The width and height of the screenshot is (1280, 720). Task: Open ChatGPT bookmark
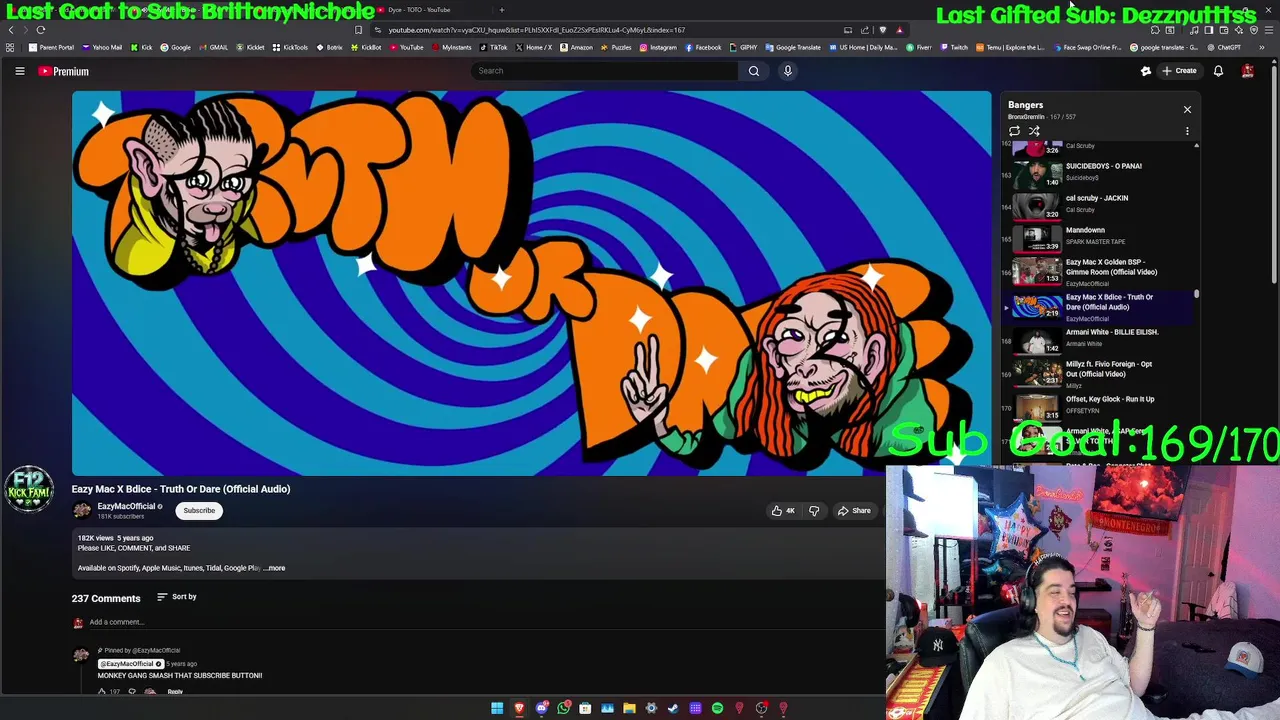(x=1224, y=47)
